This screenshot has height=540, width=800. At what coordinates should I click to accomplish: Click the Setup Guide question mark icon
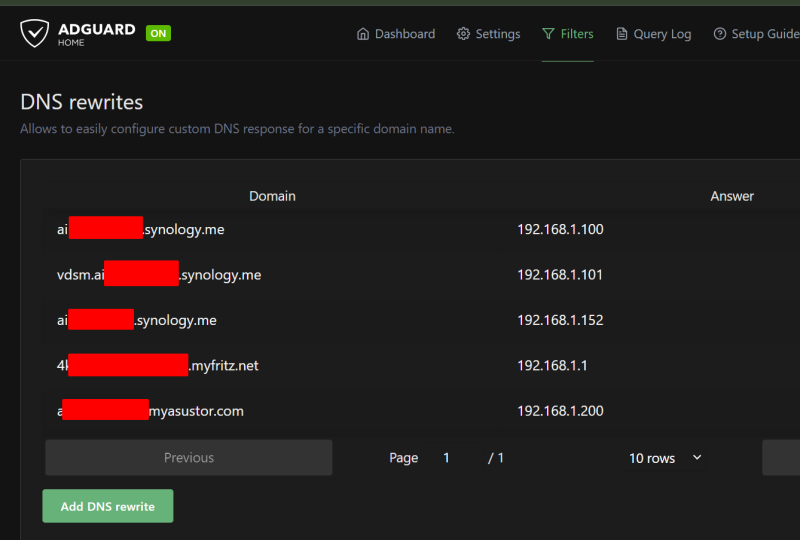click(x=719, y=34)
